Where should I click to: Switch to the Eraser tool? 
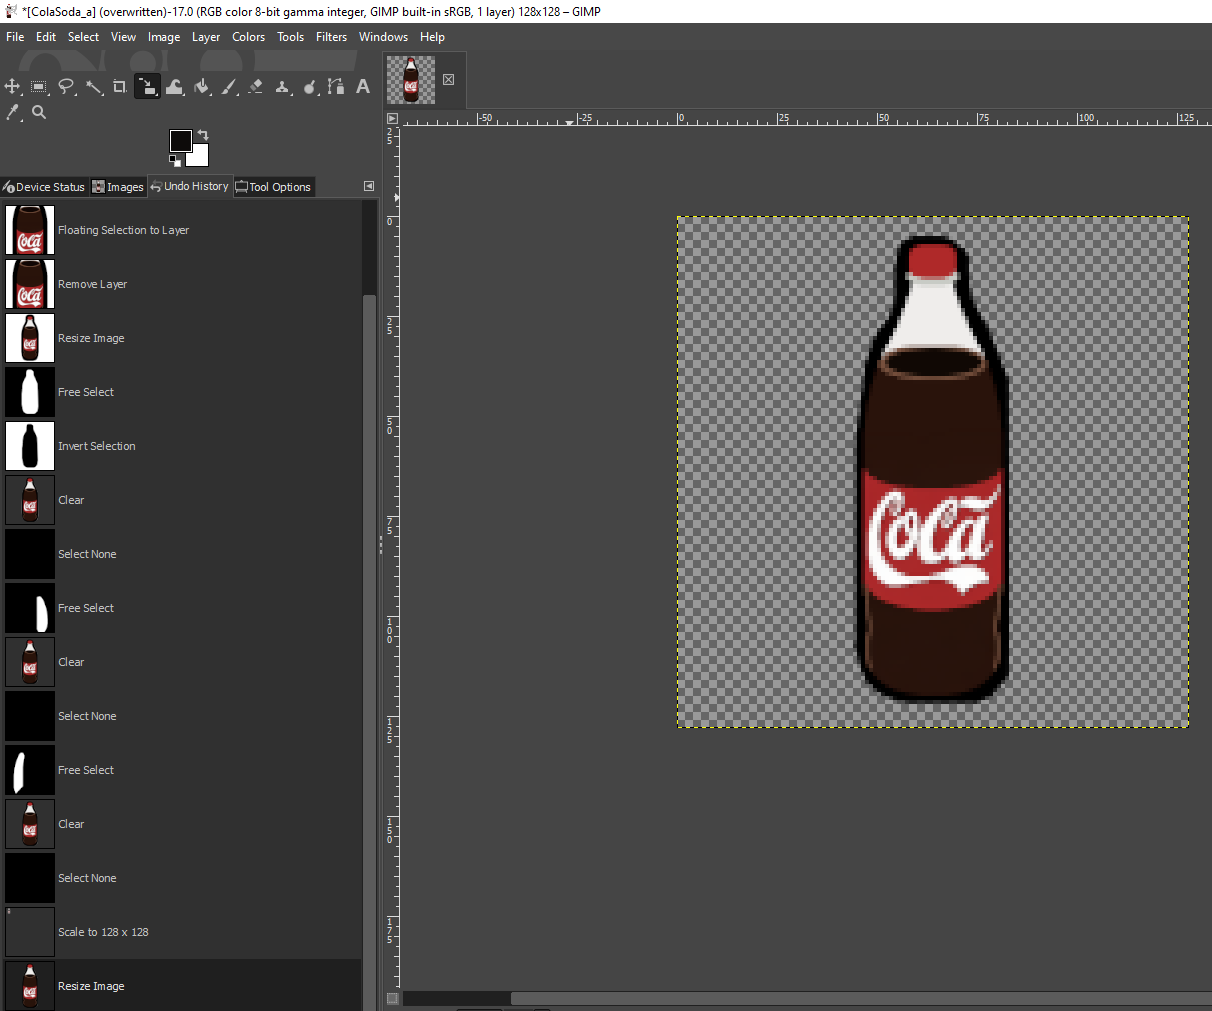pyautogui.click(x=256, y=87)
